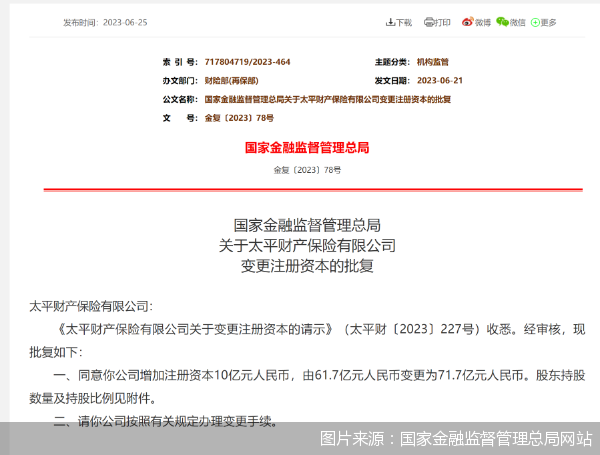The height and width of the screenshot is (455, 600).
Task: Open the green plus 更多 icon
Action: coord(535,23)
